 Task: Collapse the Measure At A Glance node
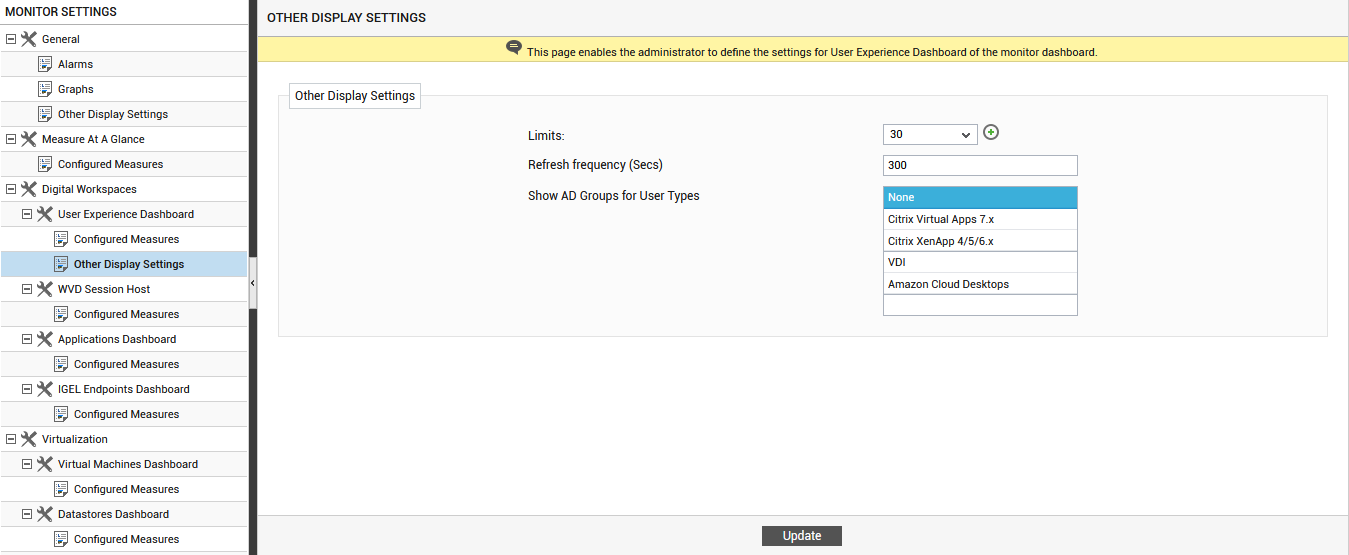[x=11, y=139]
